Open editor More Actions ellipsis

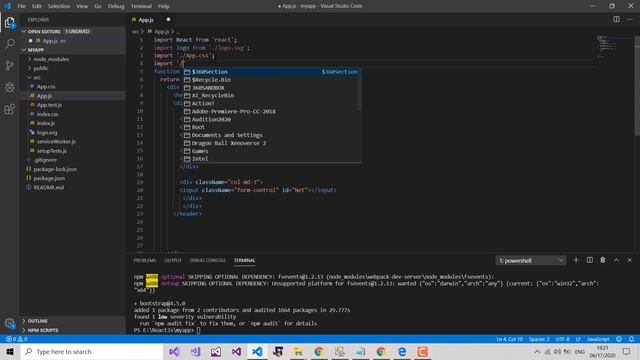630,19
